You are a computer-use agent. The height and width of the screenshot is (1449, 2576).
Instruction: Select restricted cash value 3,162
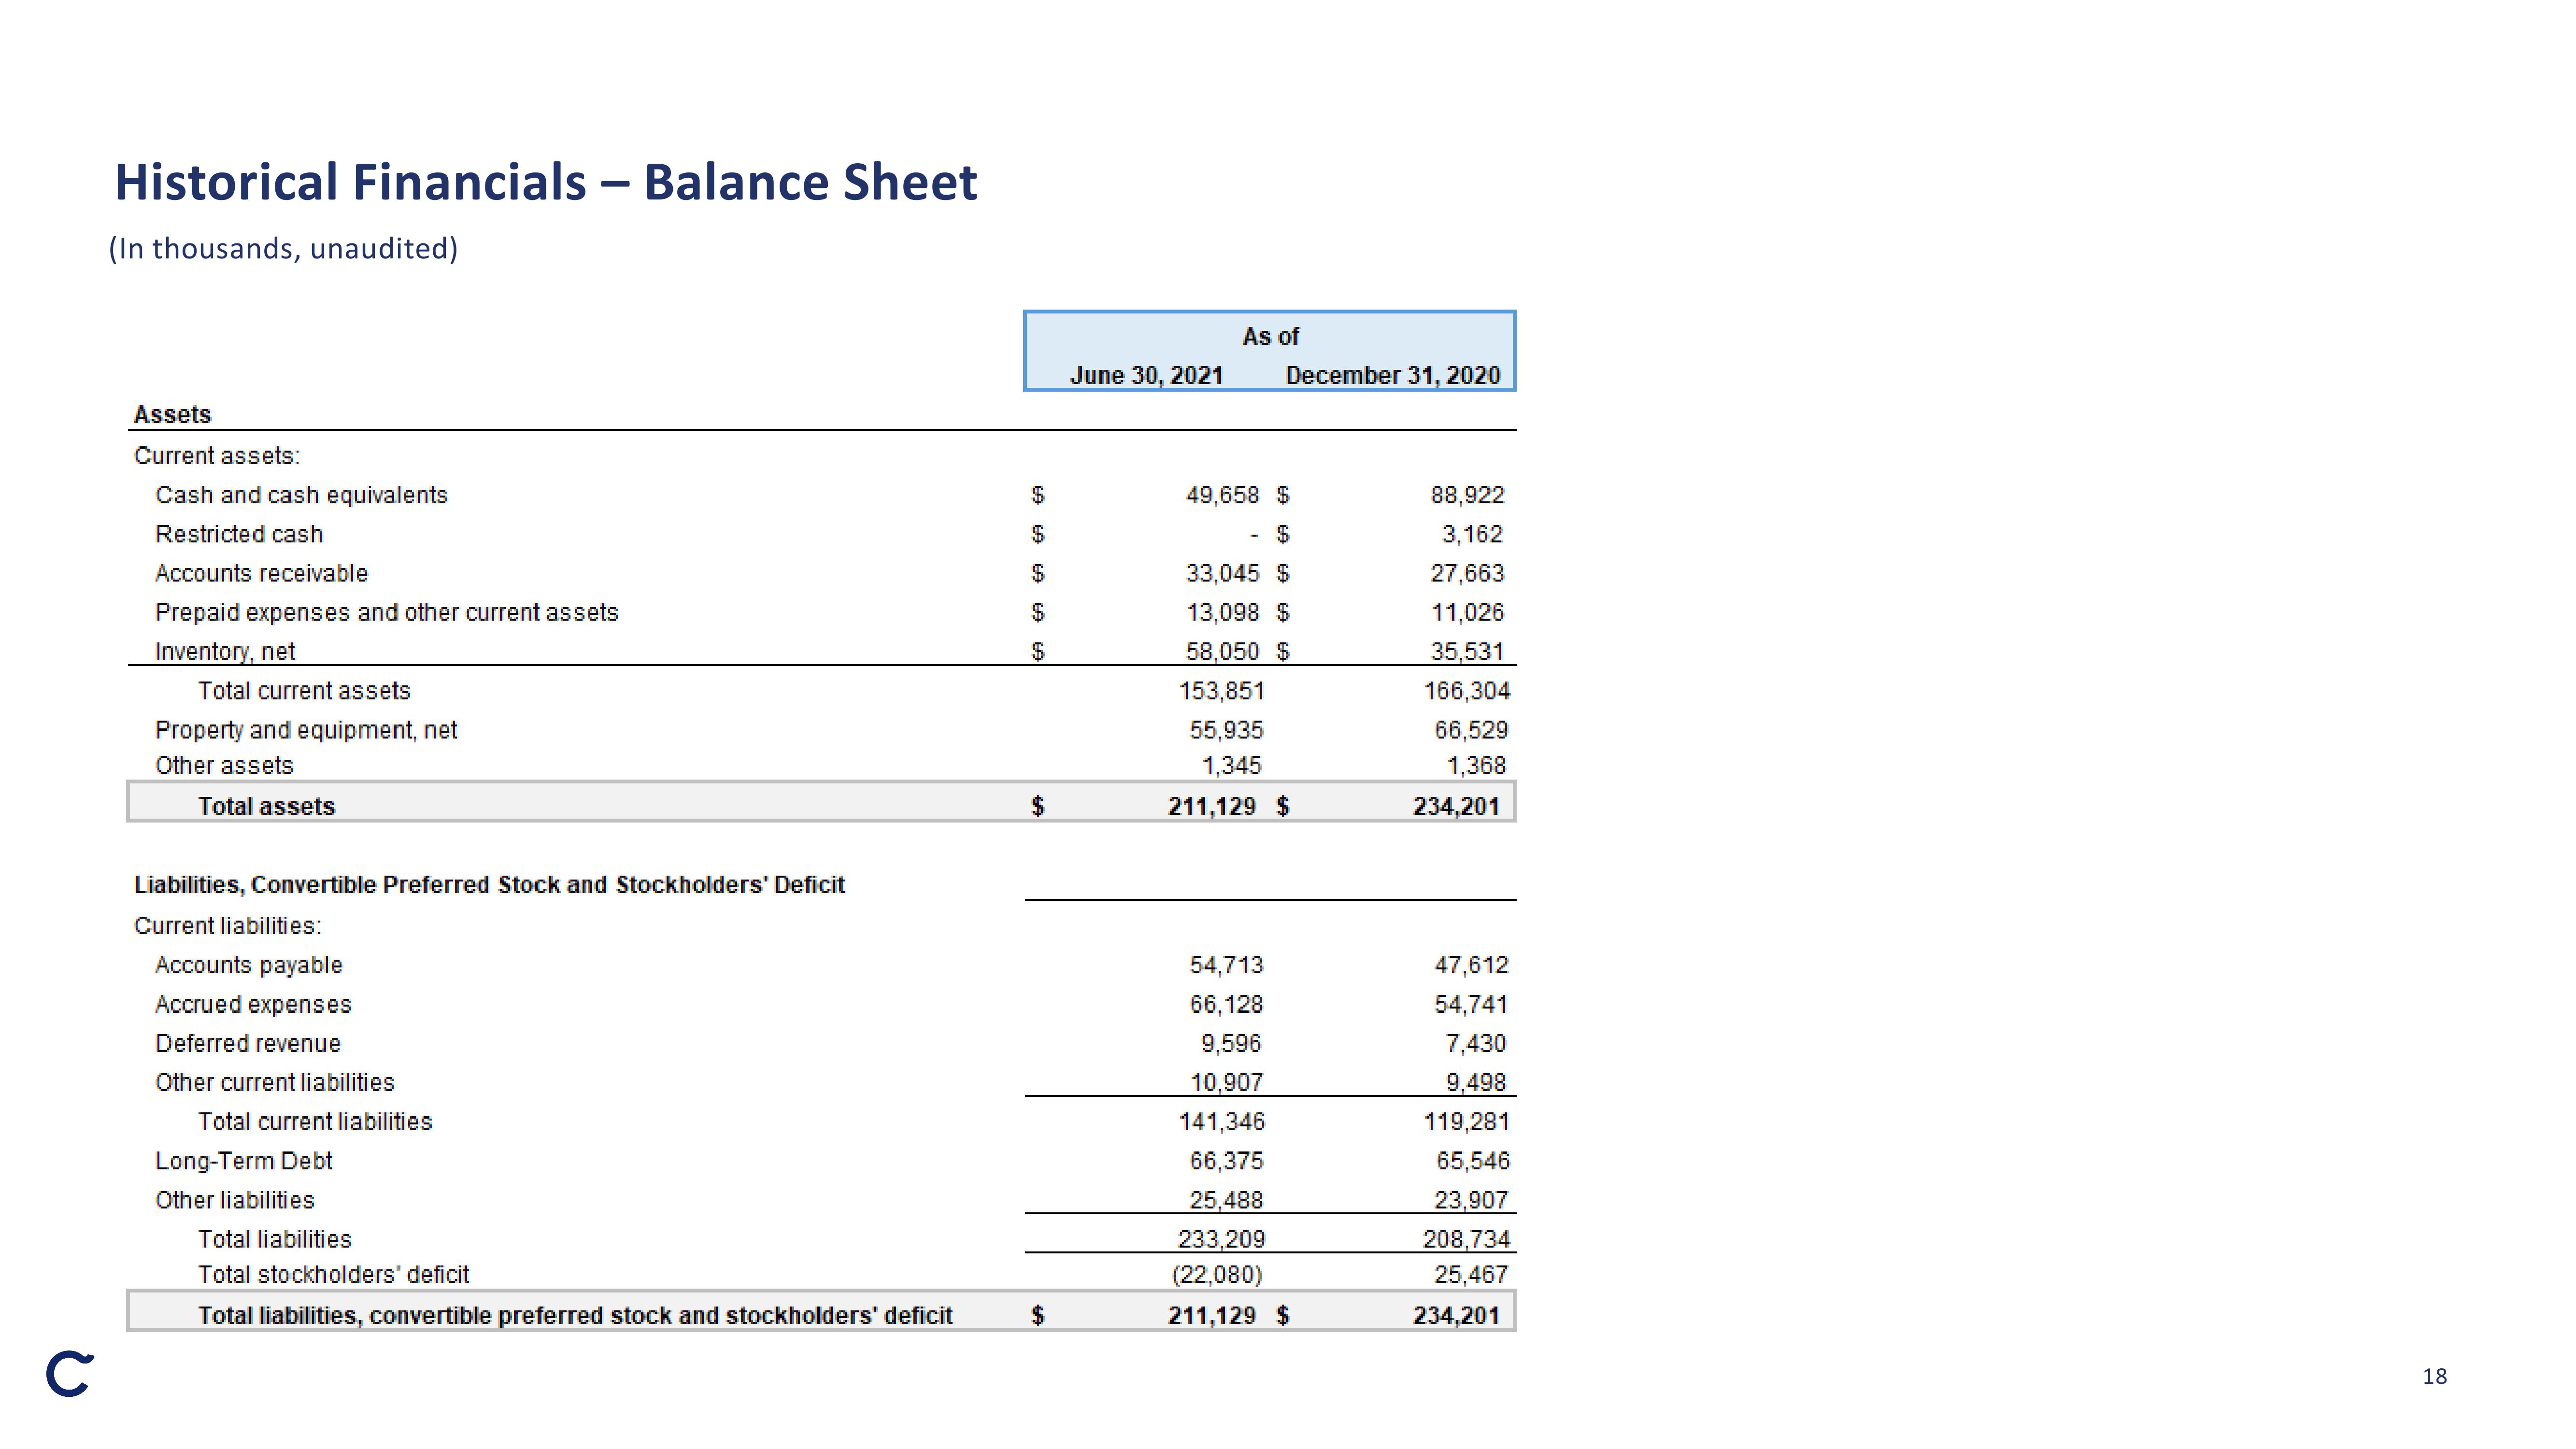click(1472, 534)
